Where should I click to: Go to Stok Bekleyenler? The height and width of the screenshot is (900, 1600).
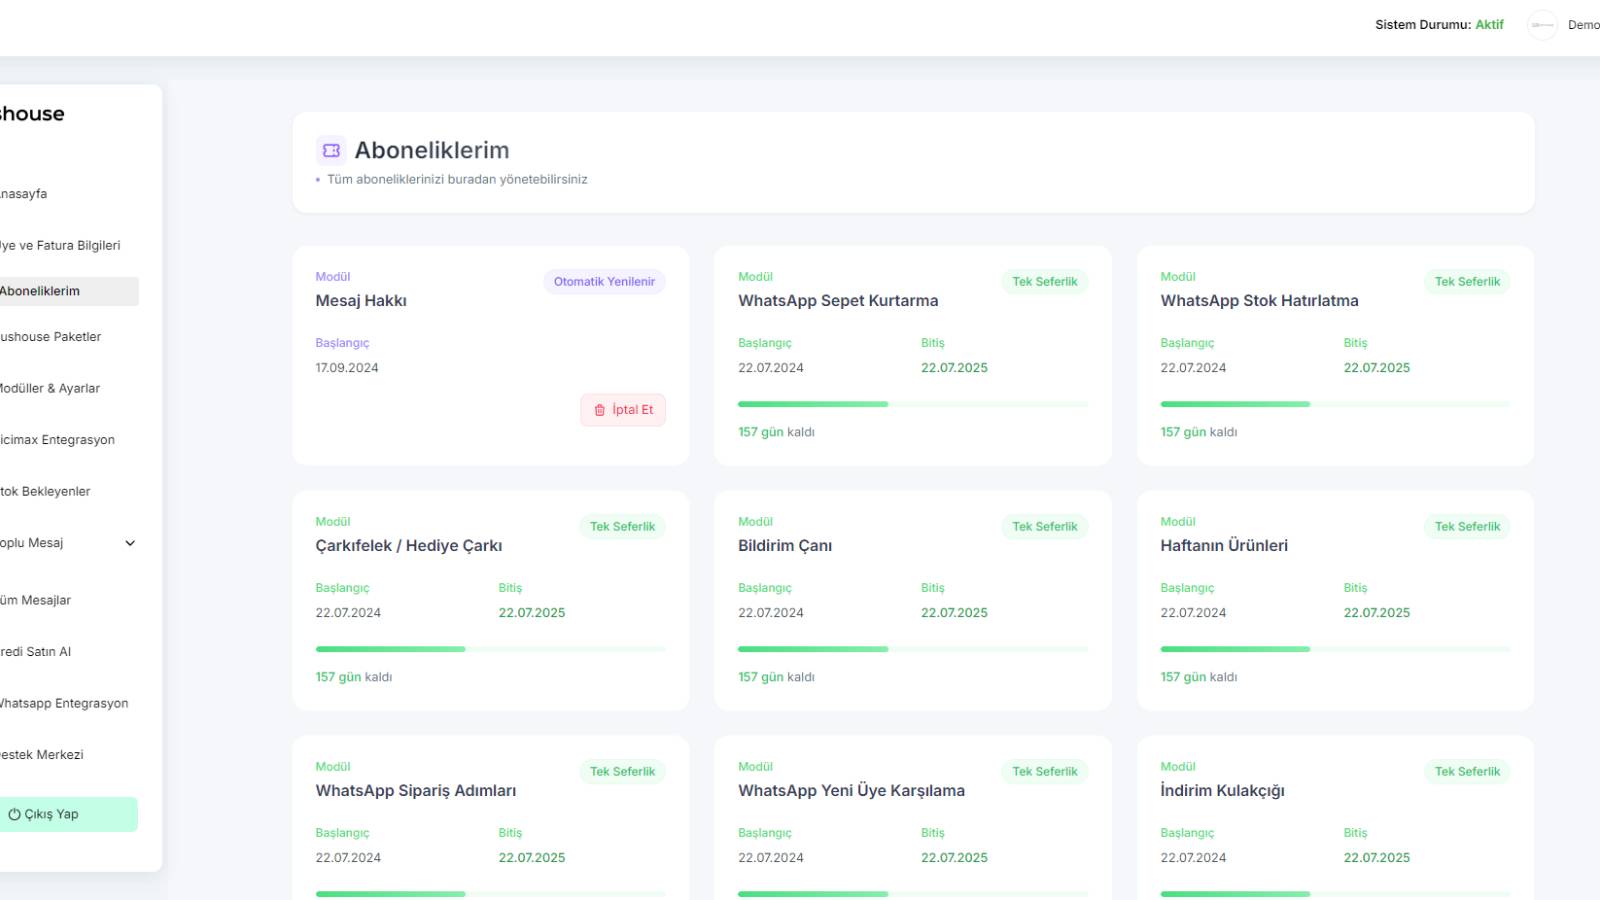(45, 491)
